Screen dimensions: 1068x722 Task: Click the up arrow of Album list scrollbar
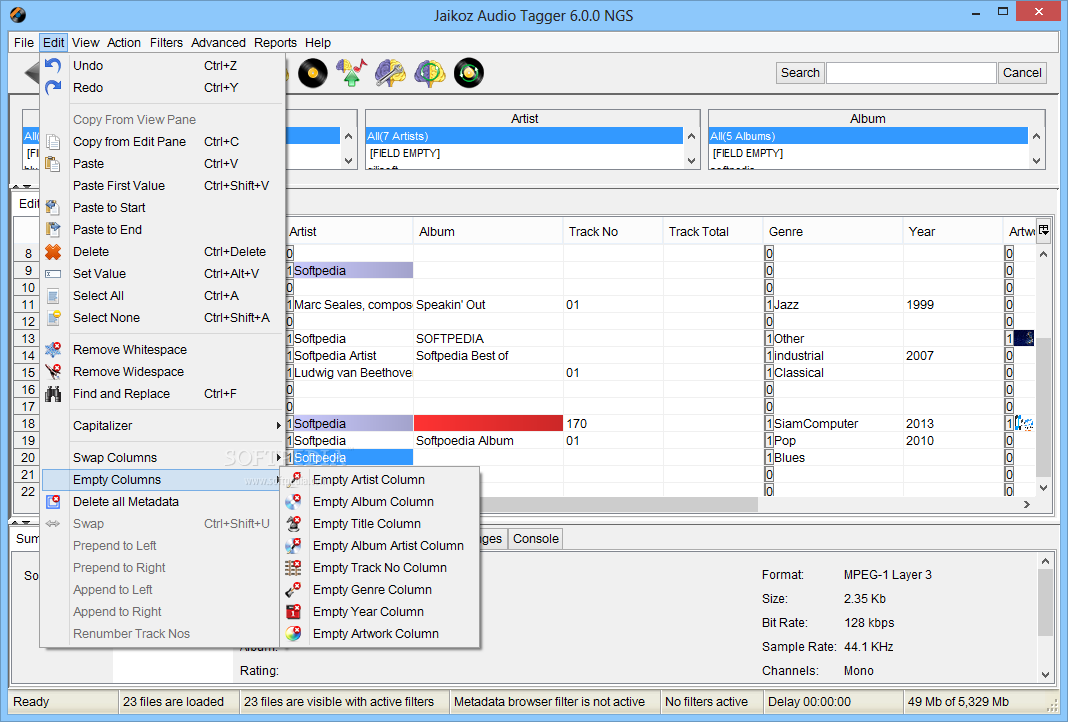tap(1037, 136)
